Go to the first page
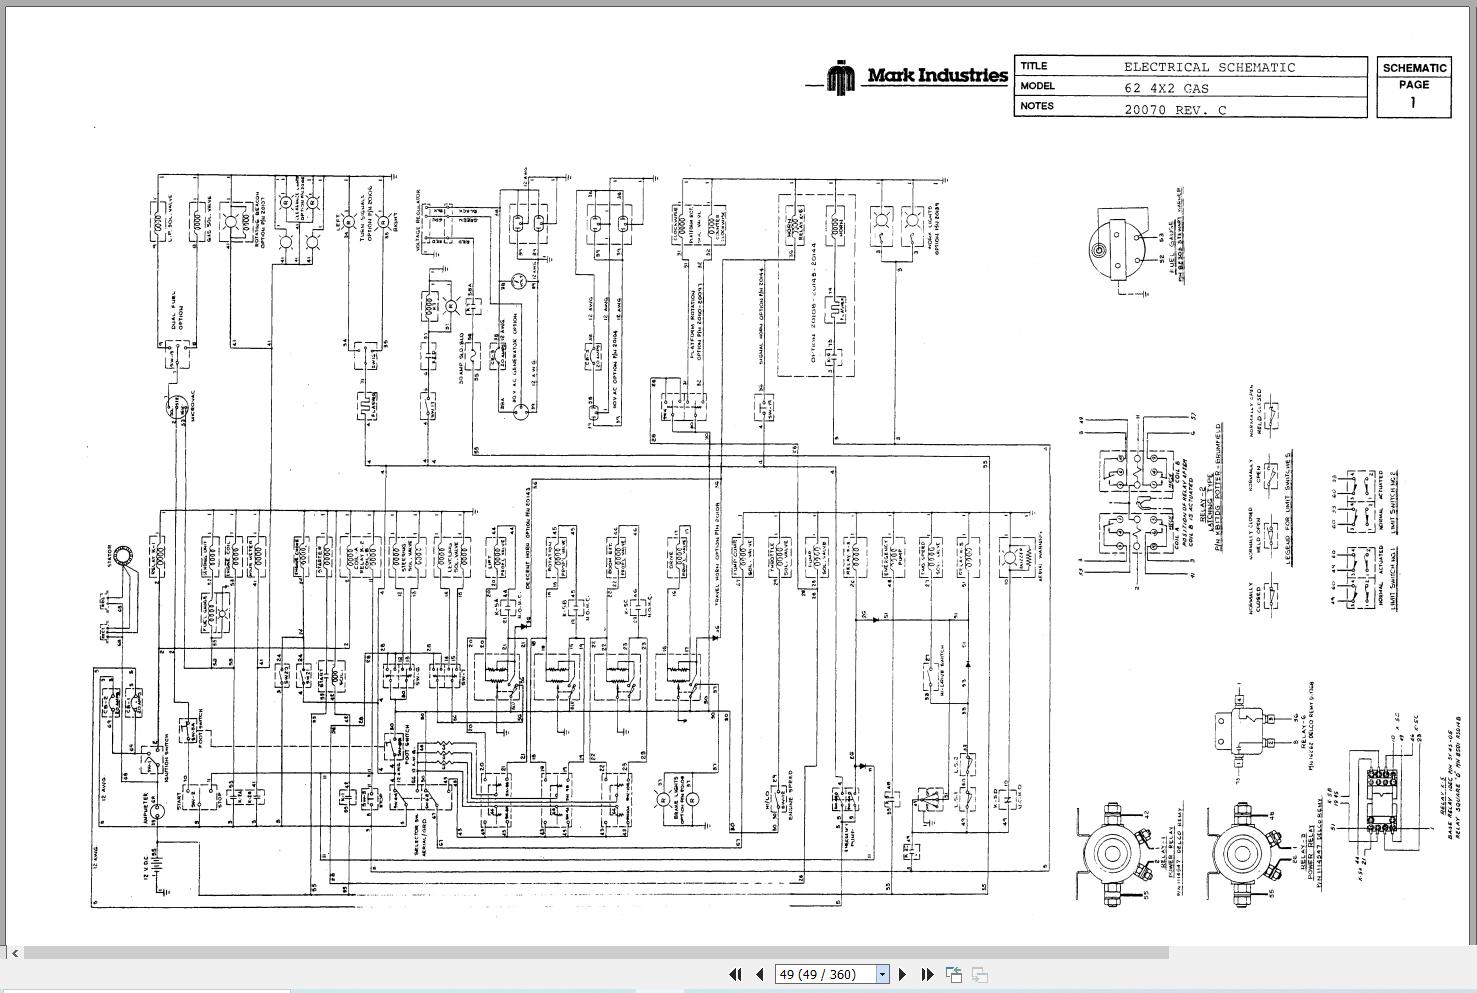The height and width of the screenshot is (993, 1477). pyautogui.click(x=735, y=974)
